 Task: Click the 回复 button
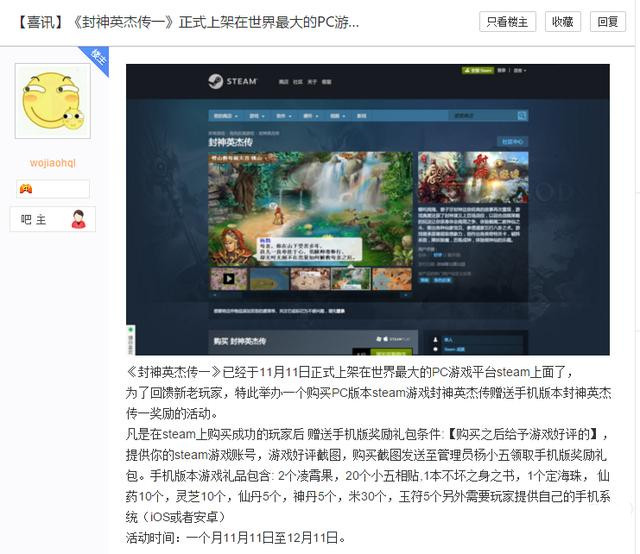click(608, 22)
